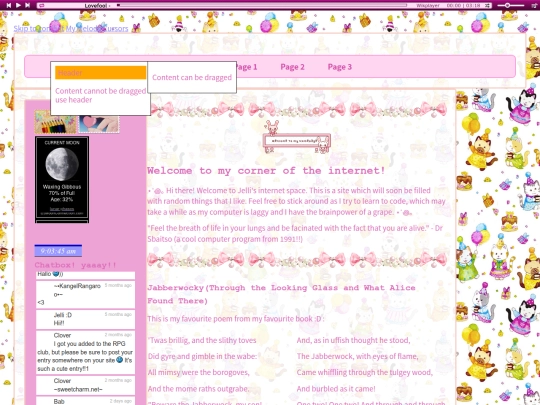The image size is (540, 405).
Task: Click the 9:03:45 am clock widget
Action: pos(58,251)
